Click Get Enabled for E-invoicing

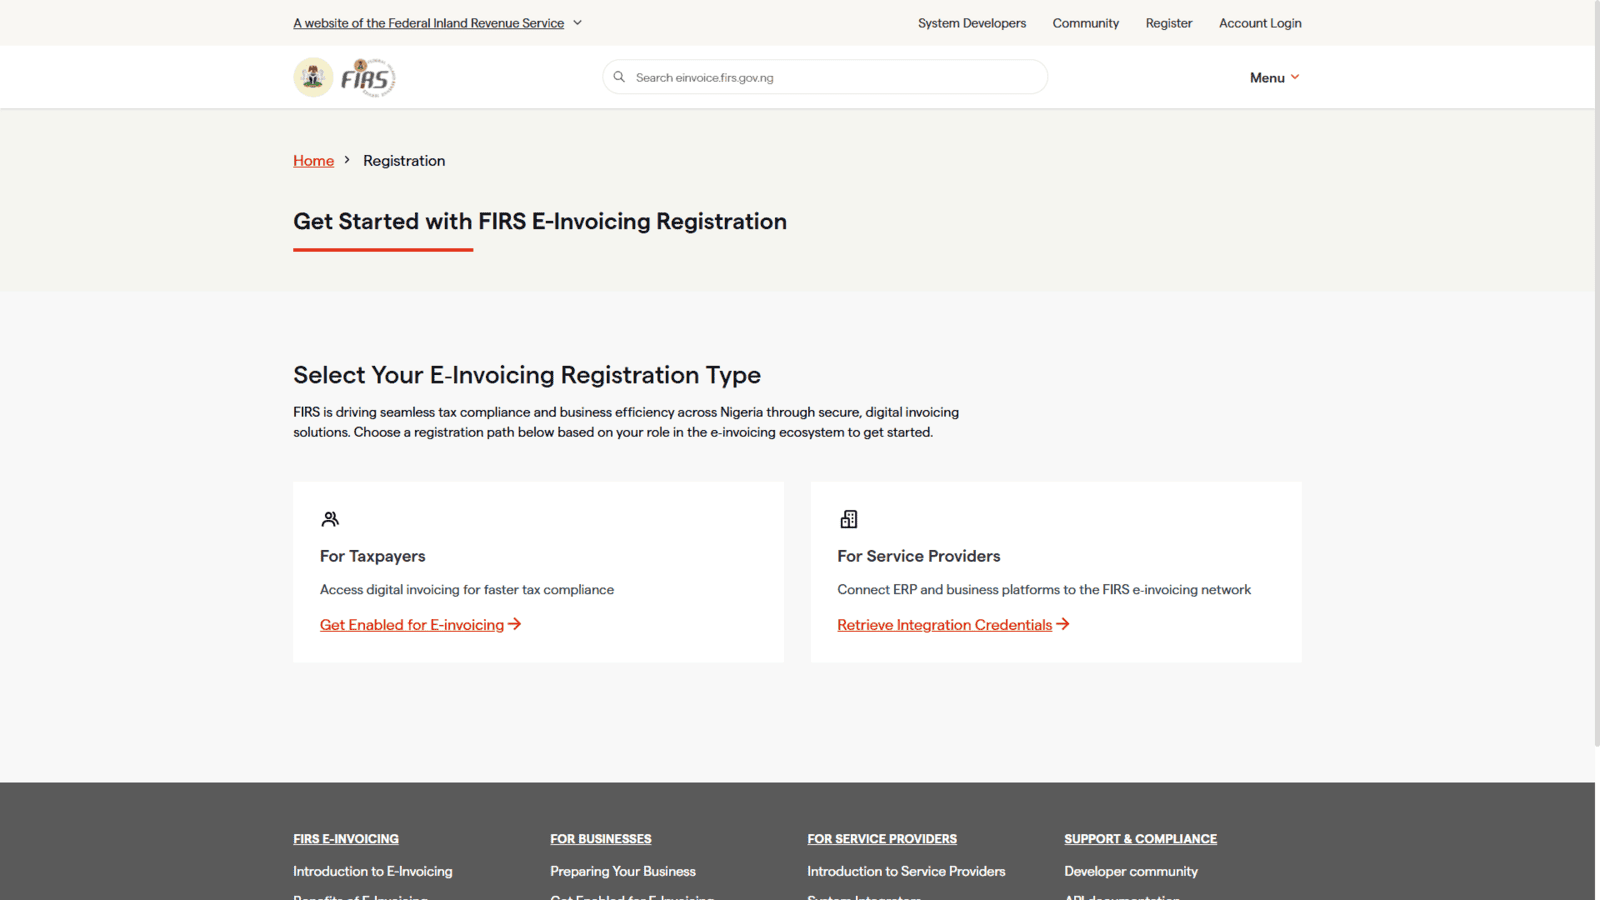point(411,624)
